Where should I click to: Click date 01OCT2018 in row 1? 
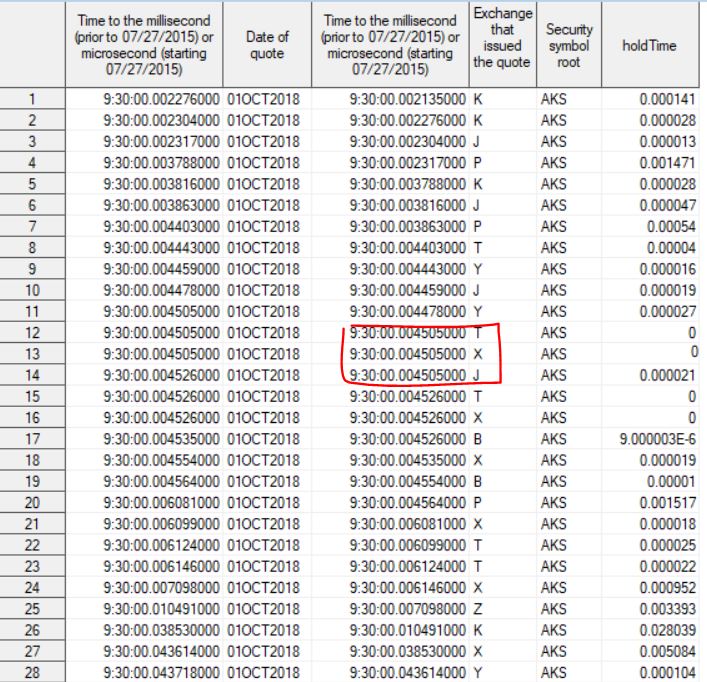click(x=263, y=99)
